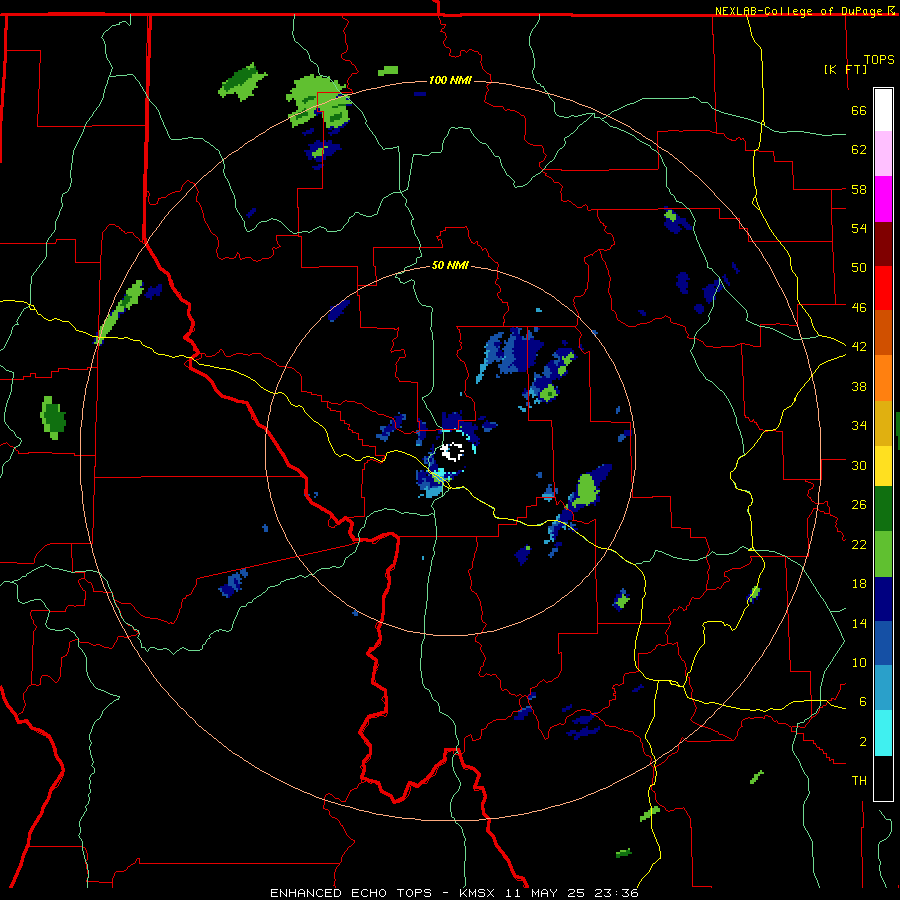Click the legend value '54'
The image size is (900, 900).
[859, 228]
